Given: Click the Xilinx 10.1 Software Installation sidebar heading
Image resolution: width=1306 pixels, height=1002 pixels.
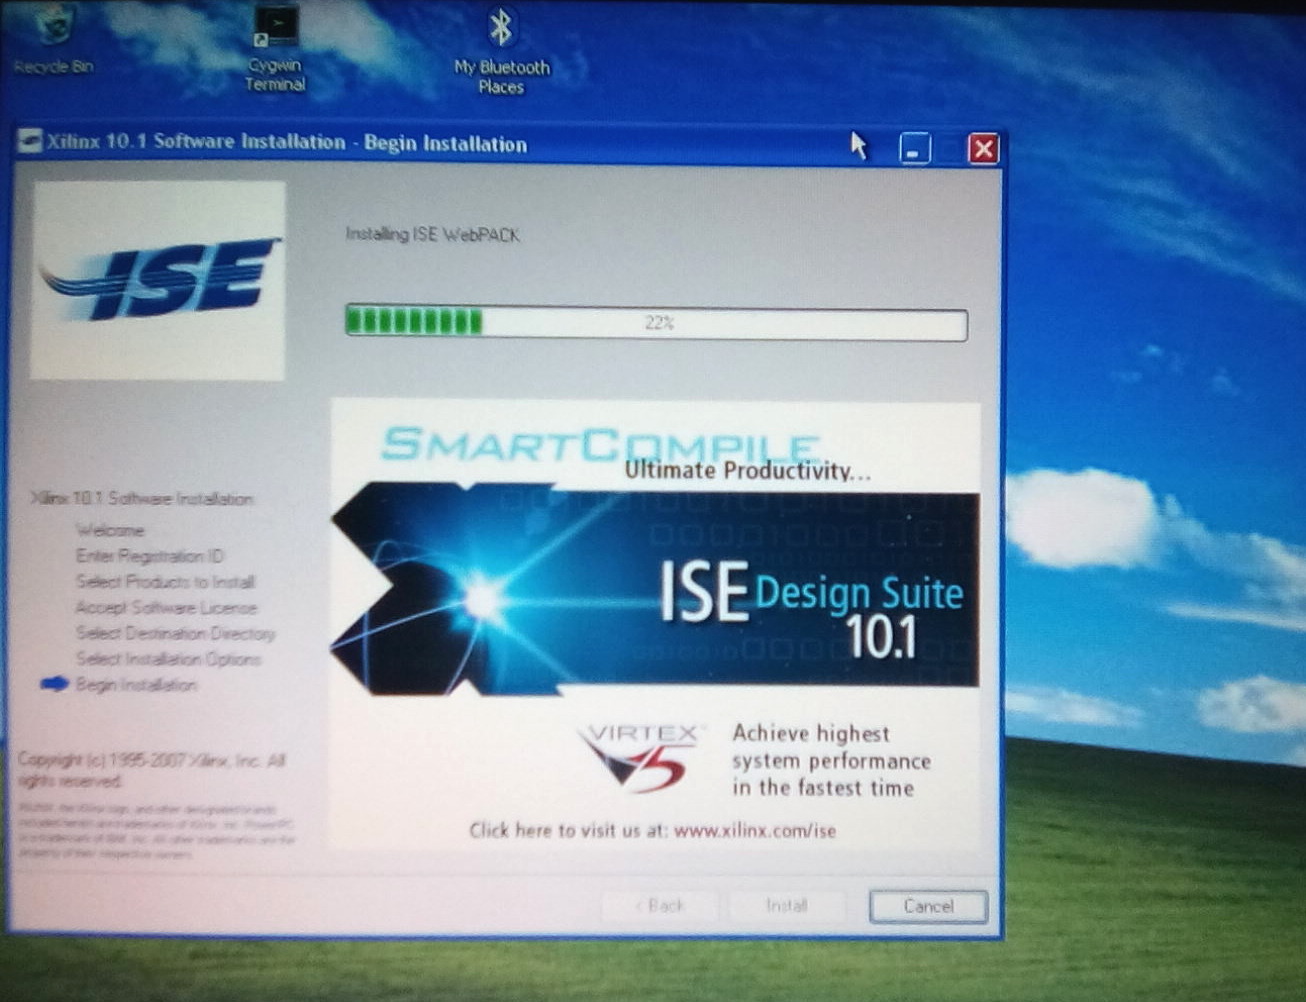Looking at the screenshot, I should pyautogui.click(x=142, y=498).
